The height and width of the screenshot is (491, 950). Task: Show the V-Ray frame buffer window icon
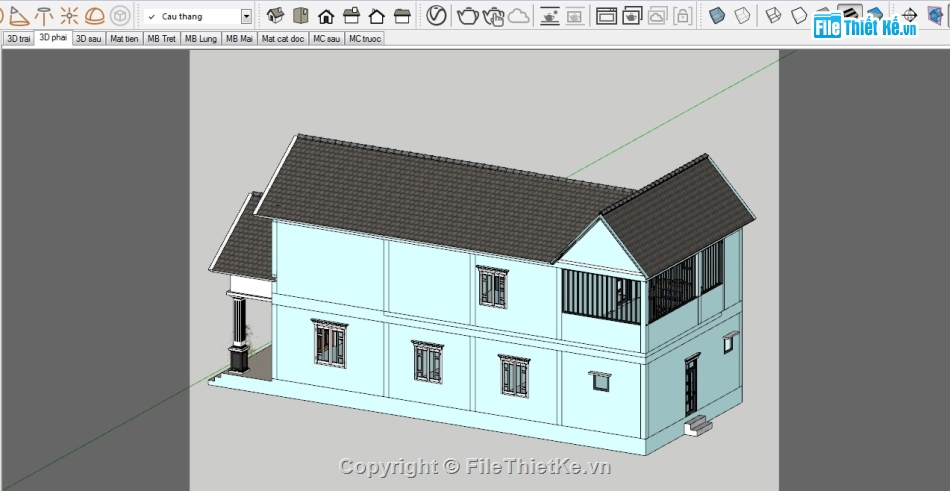[606, 16]
